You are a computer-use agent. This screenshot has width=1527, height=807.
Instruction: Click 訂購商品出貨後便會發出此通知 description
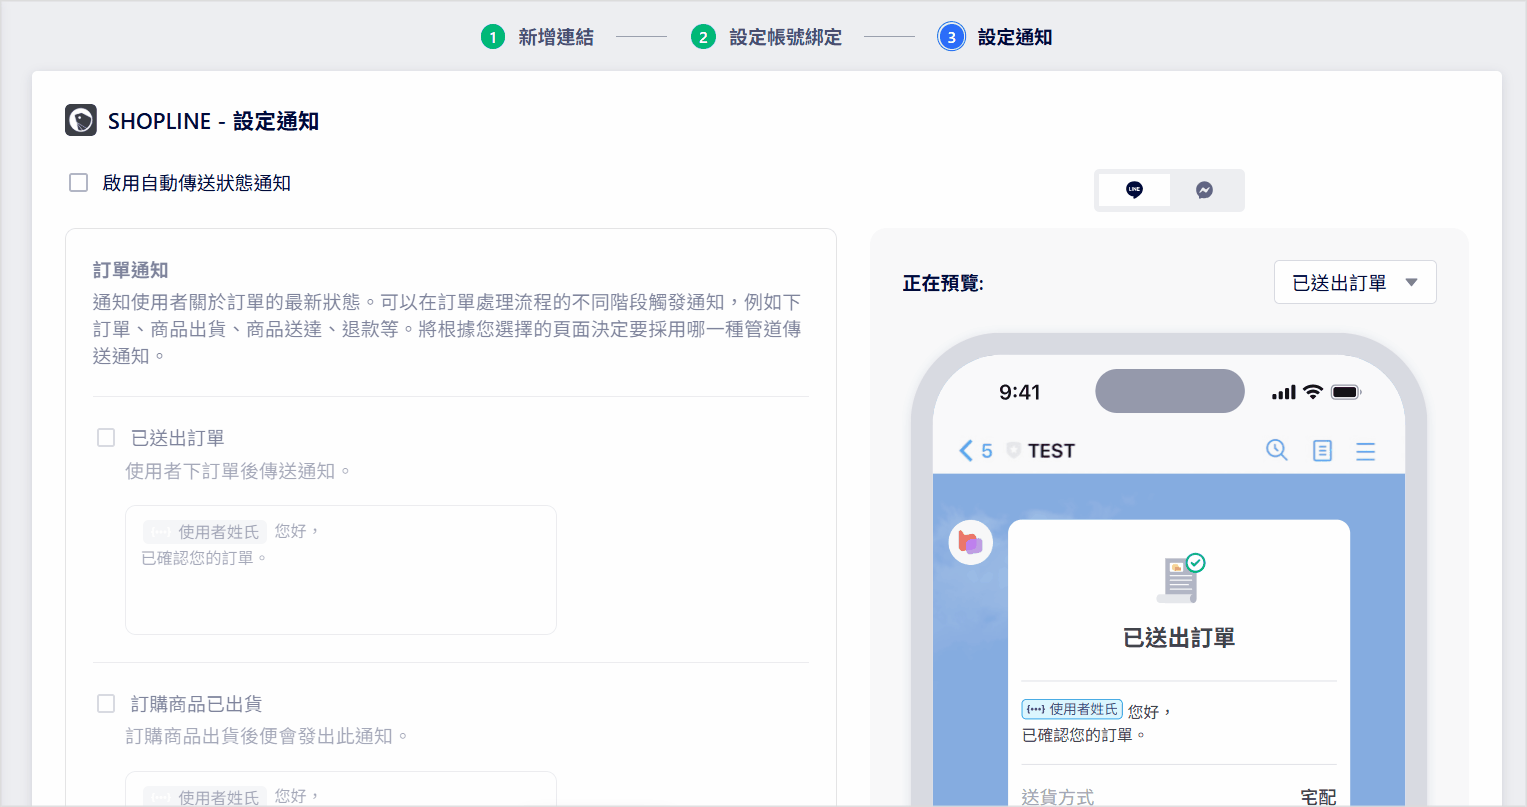pyautogui.click(x=267, y=736)
